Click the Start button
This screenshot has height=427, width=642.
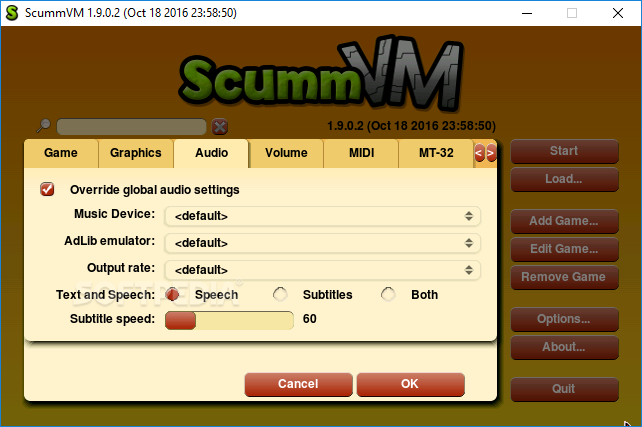coord(564,151)
